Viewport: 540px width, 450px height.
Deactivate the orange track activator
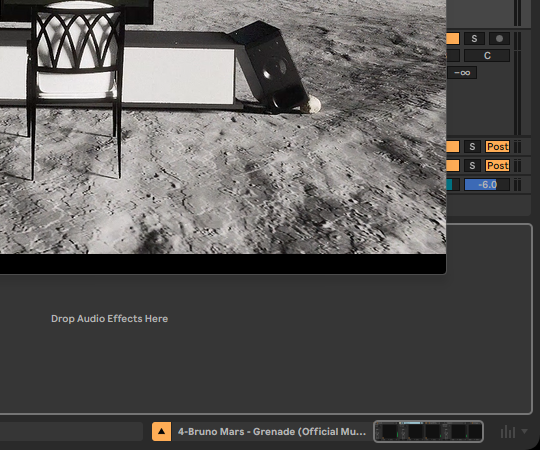453,39
